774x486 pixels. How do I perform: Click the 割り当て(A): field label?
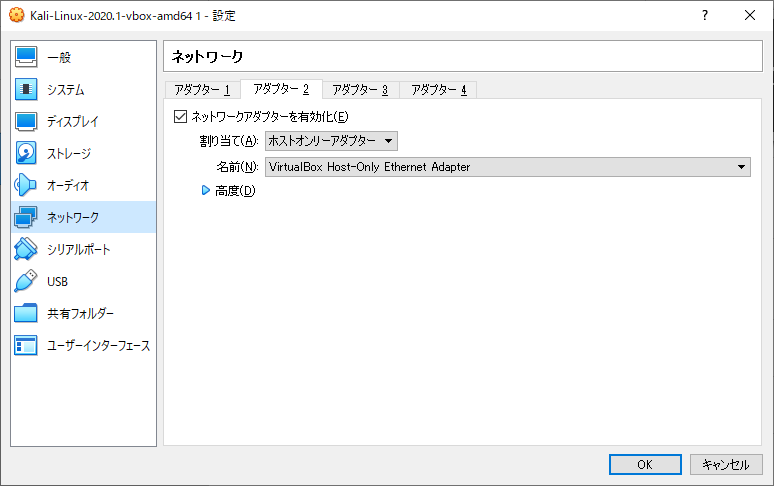(229, 141)
